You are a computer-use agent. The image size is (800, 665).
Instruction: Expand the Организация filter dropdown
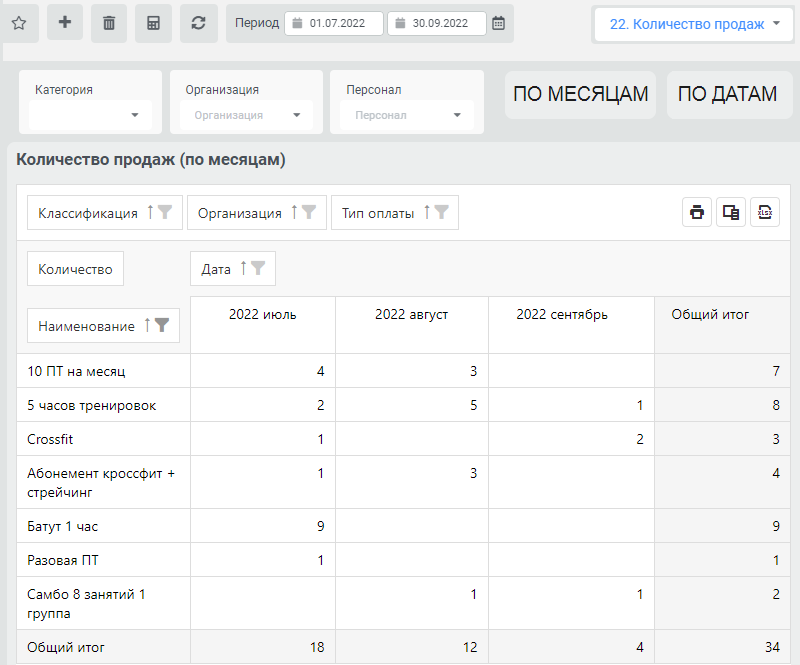tap(246, 115)
